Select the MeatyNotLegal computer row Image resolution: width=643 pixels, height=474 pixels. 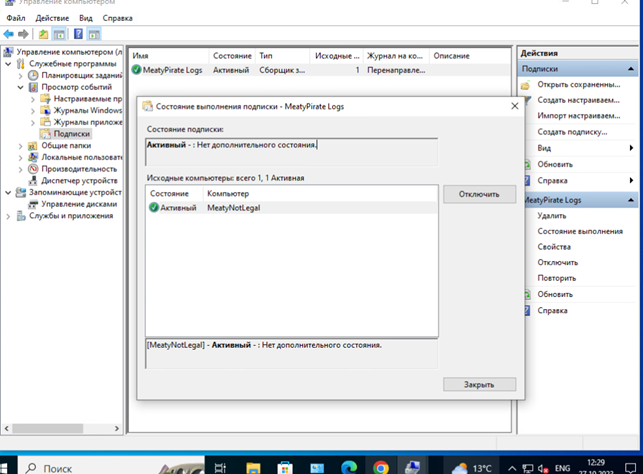[291, 207]
